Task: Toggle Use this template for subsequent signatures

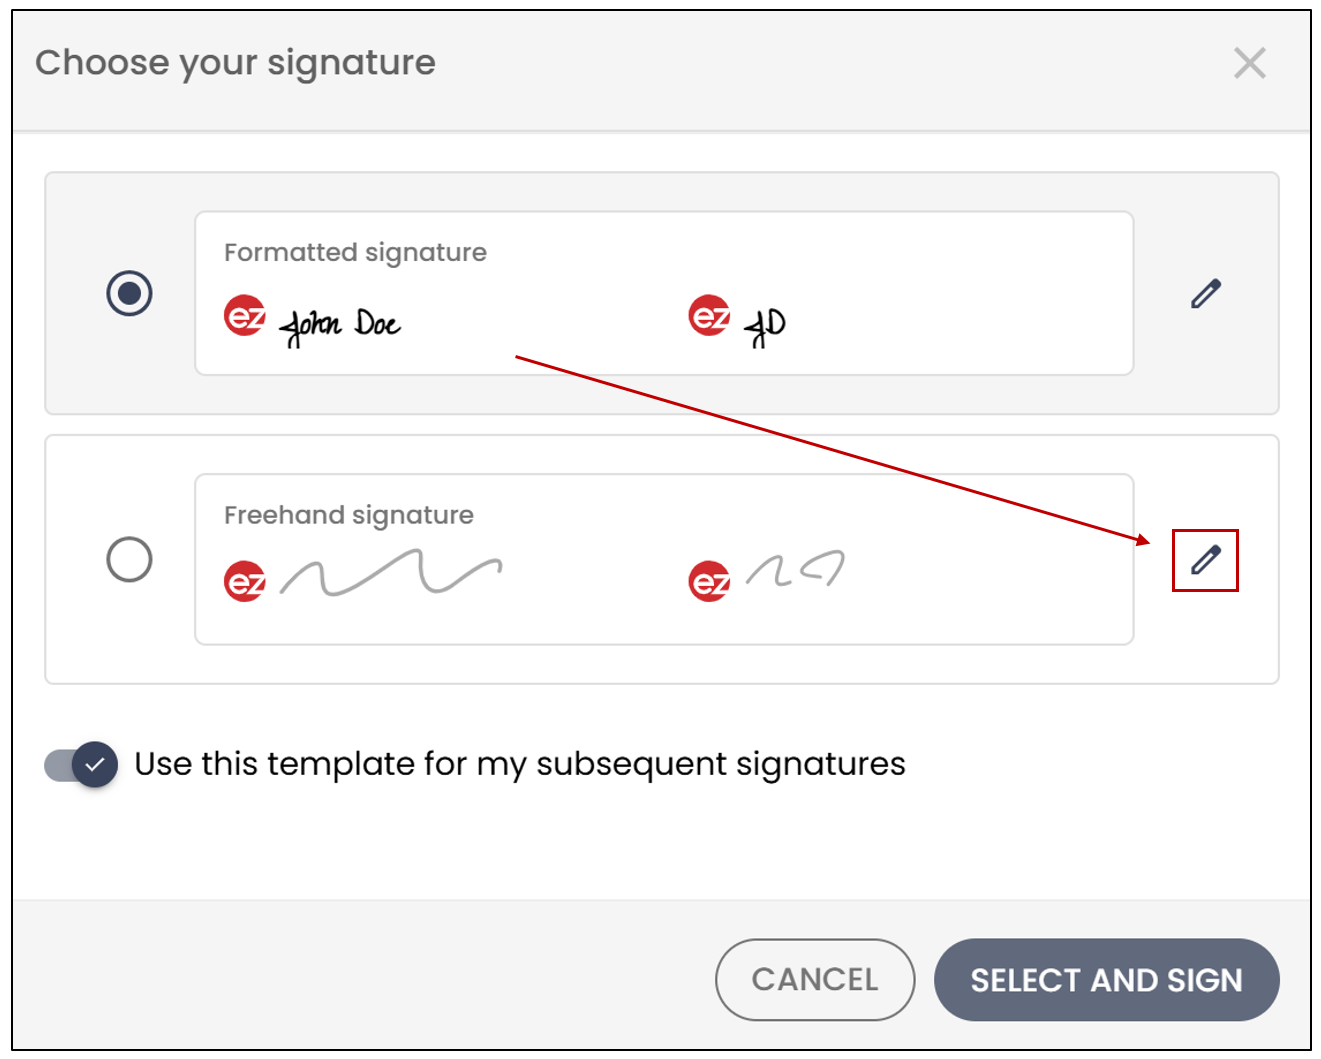Action: (x=81, y=765)
